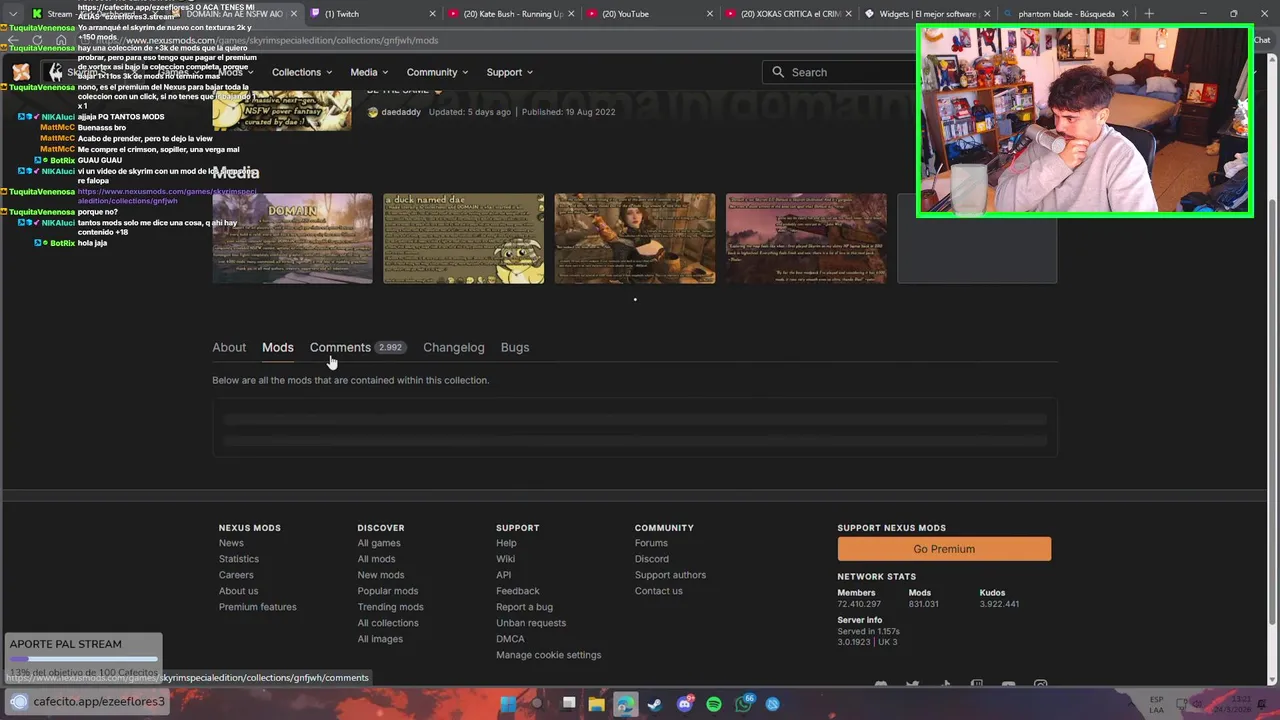Expand the Community dropdown menu
The image size is (1280, 720).
click(x=437, y=72)
